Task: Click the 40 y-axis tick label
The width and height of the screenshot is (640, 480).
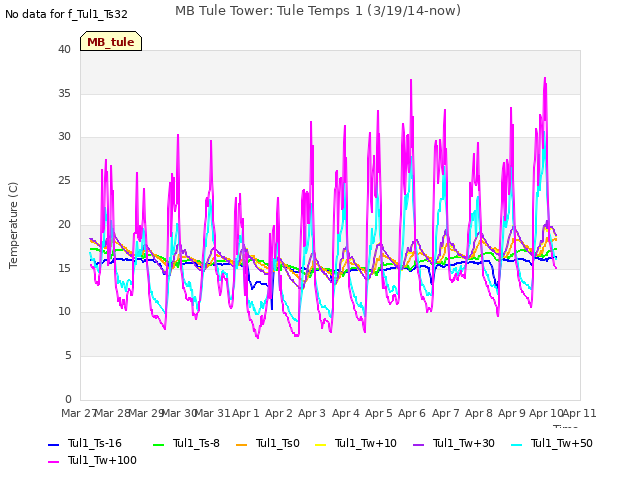Action: tap(64, 49)
